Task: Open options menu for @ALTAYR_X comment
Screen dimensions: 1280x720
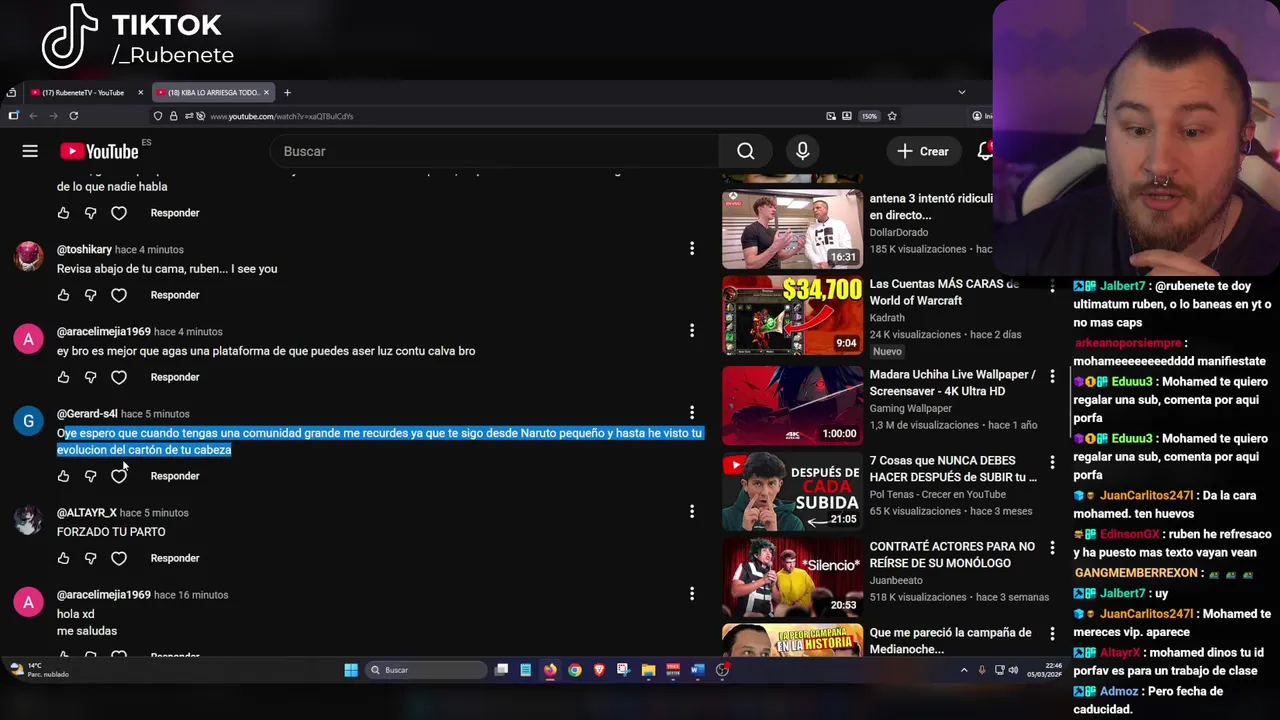Action: 691,511
